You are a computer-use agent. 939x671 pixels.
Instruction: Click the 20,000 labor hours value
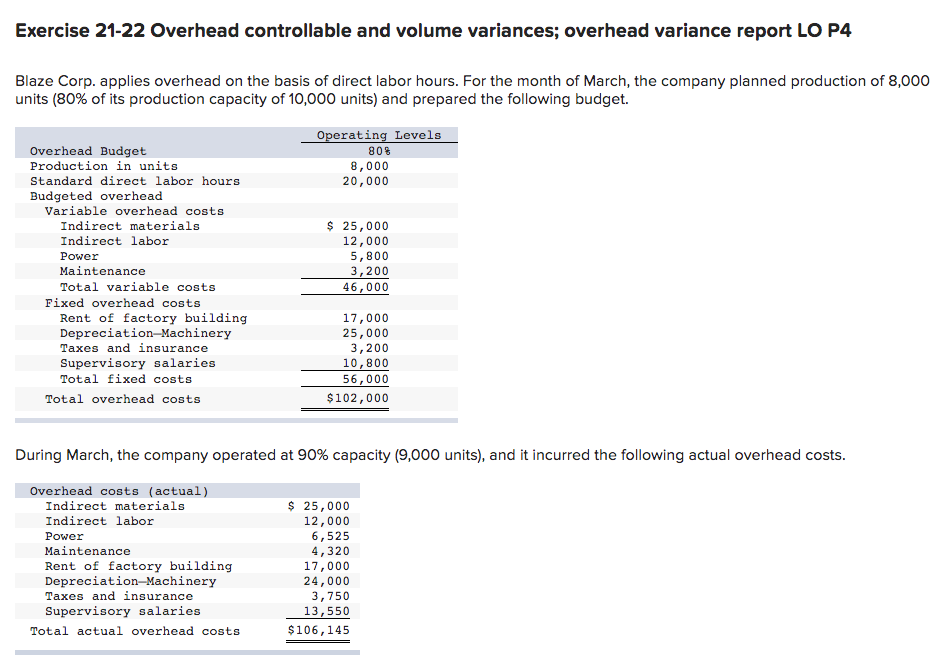coord(366,181)
